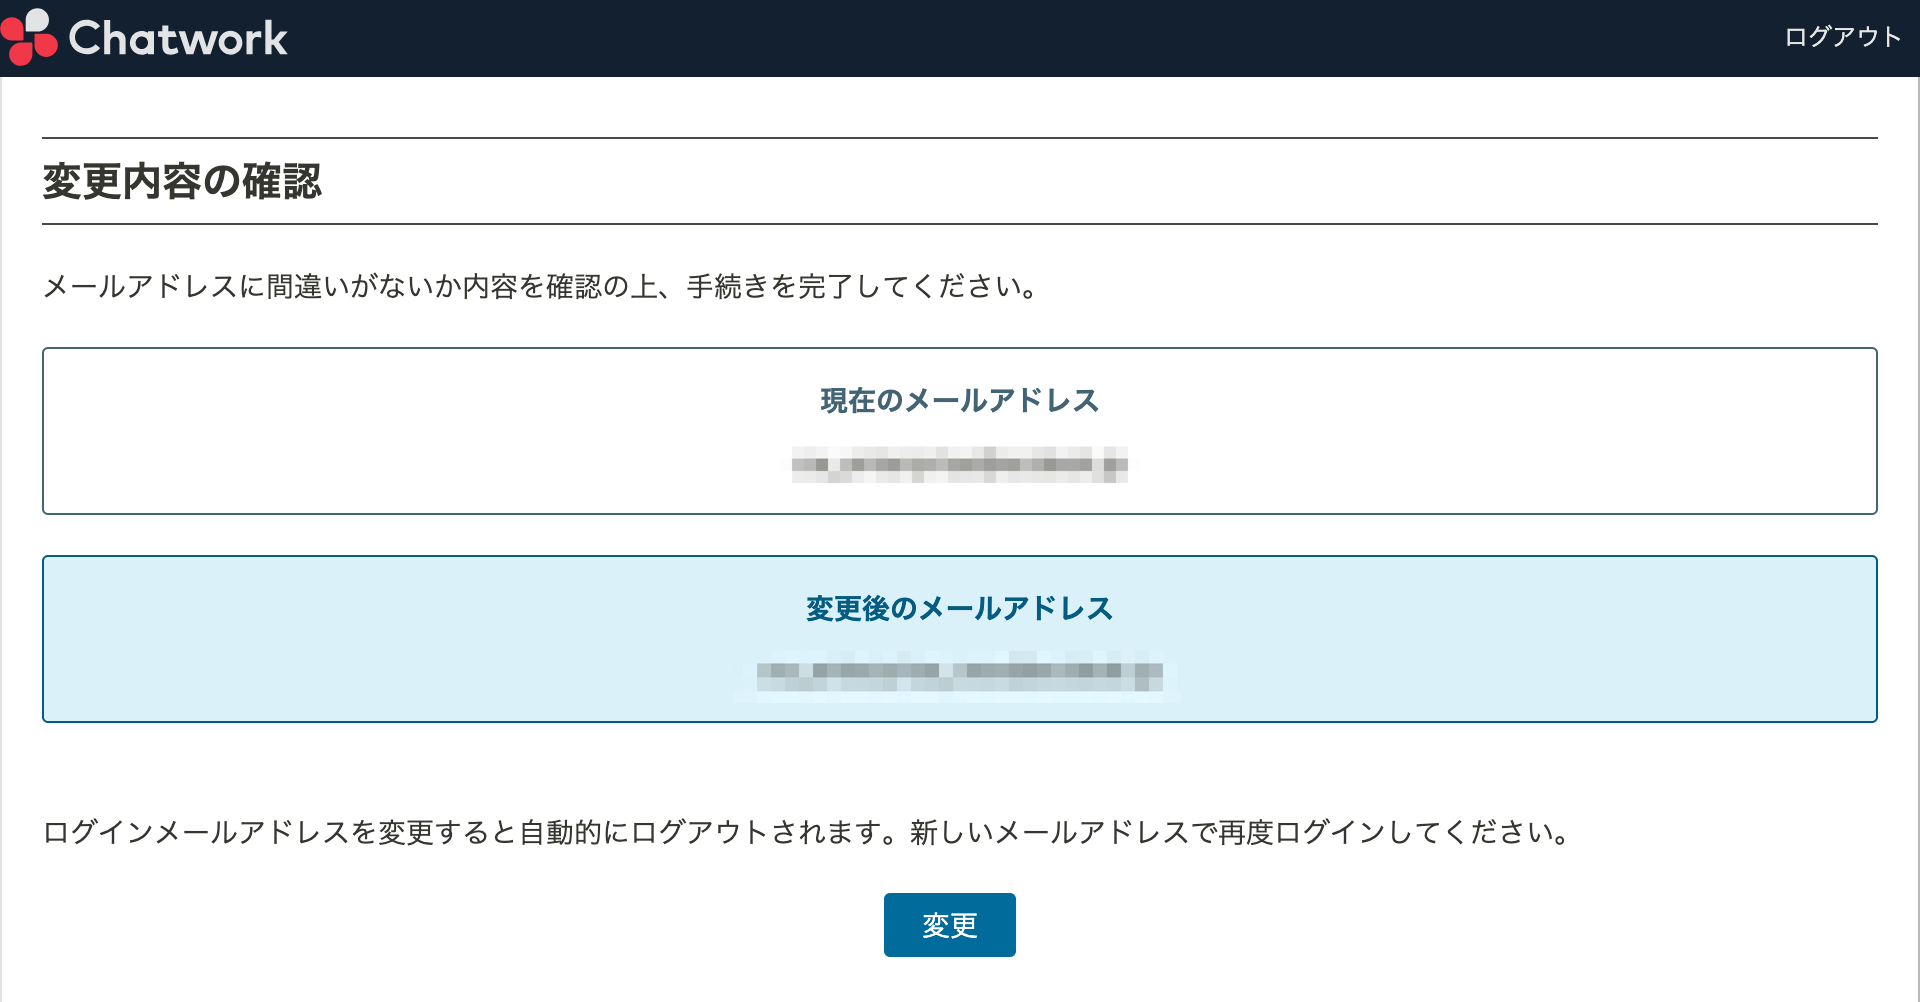Click the horizontal divider above the heading
The image size is (1920, 1002).
960,137
